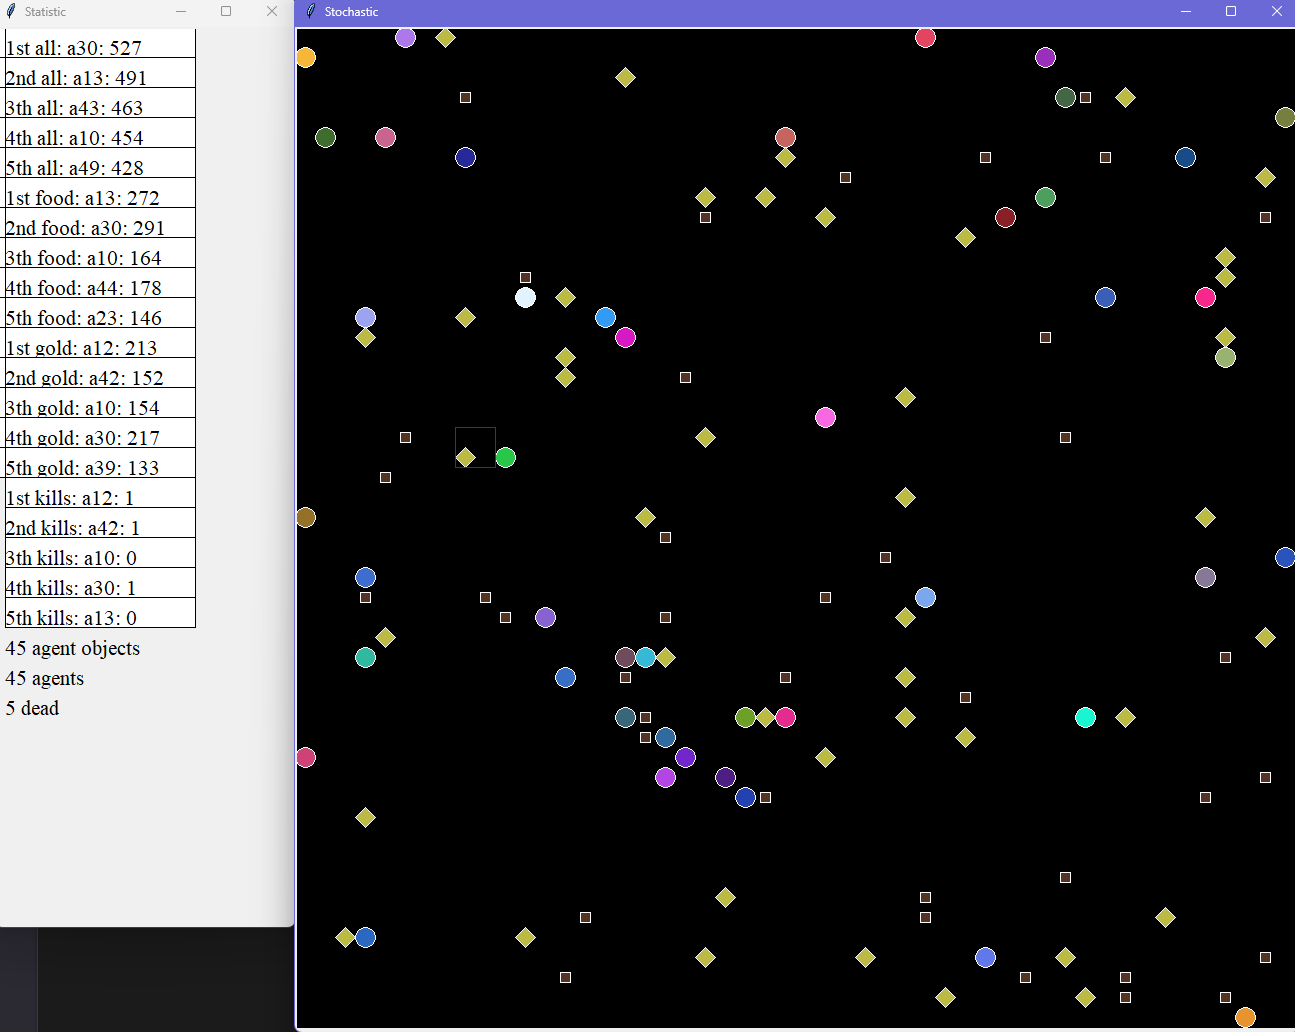Select the gray-lavender agent circle
This screenshot has height=1032, width=1295.
pyautogui.click(x=1205, y=577)
